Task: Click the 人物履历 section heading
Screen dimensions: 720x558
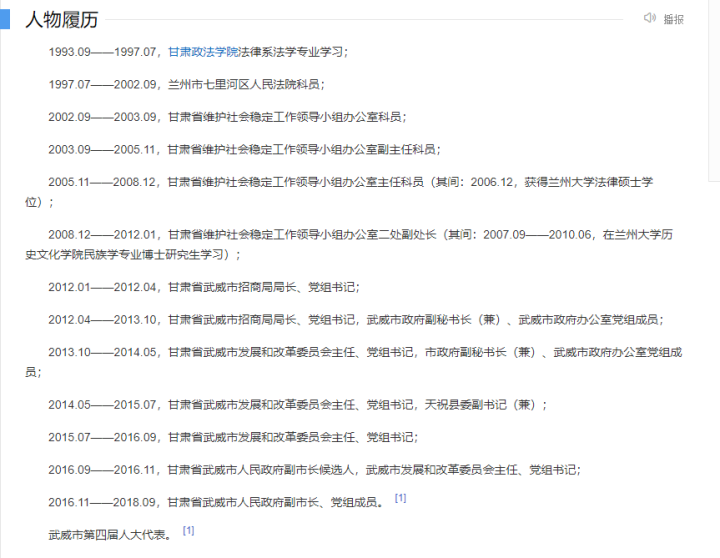Action: tap(62, 19)
